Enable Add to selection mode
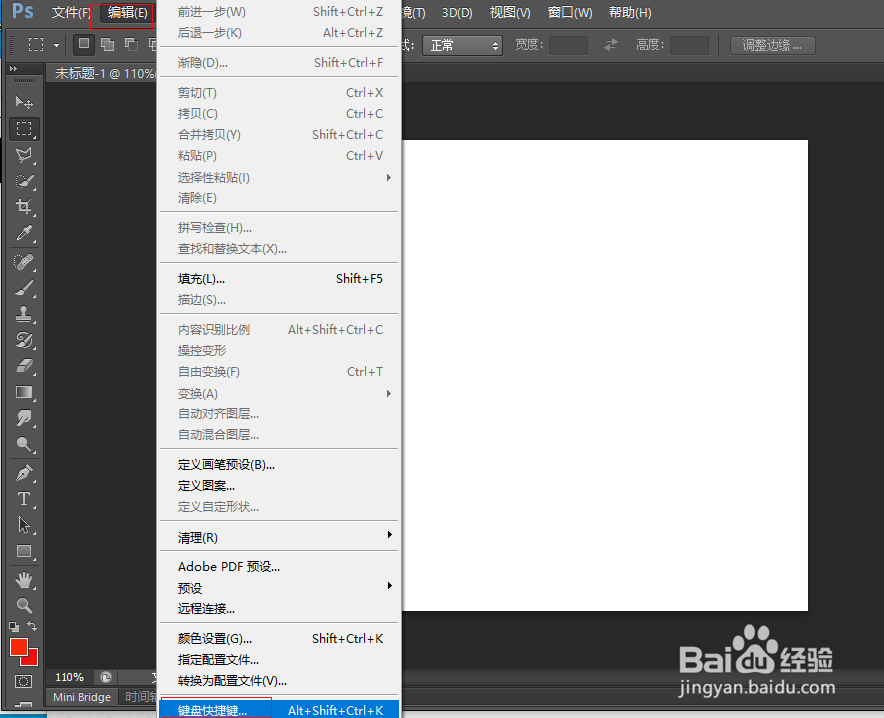This screenshot has width=884, height=718. tap(107, 44)
